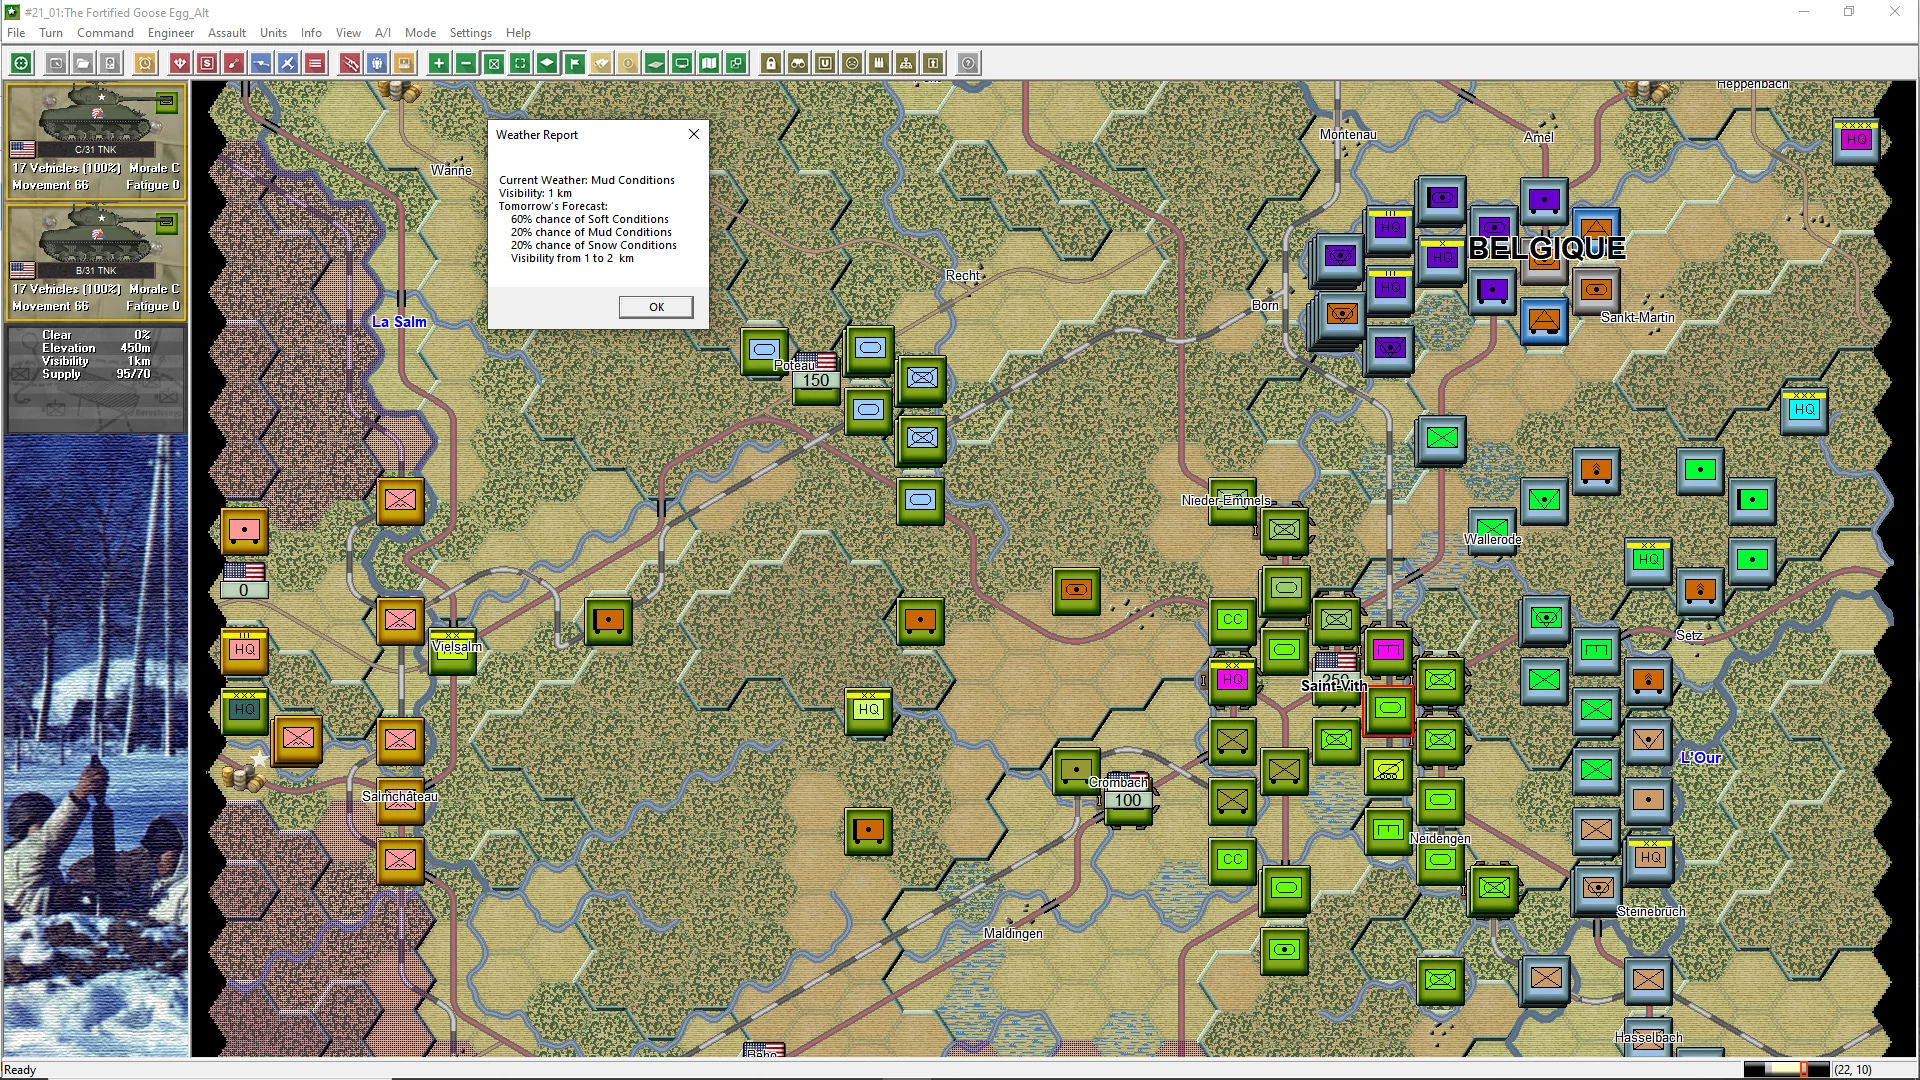Viewport: 1920px width, 1080px height.
Task: Click the status bar turn progress bar
Action: (x=1786, y=1069)
